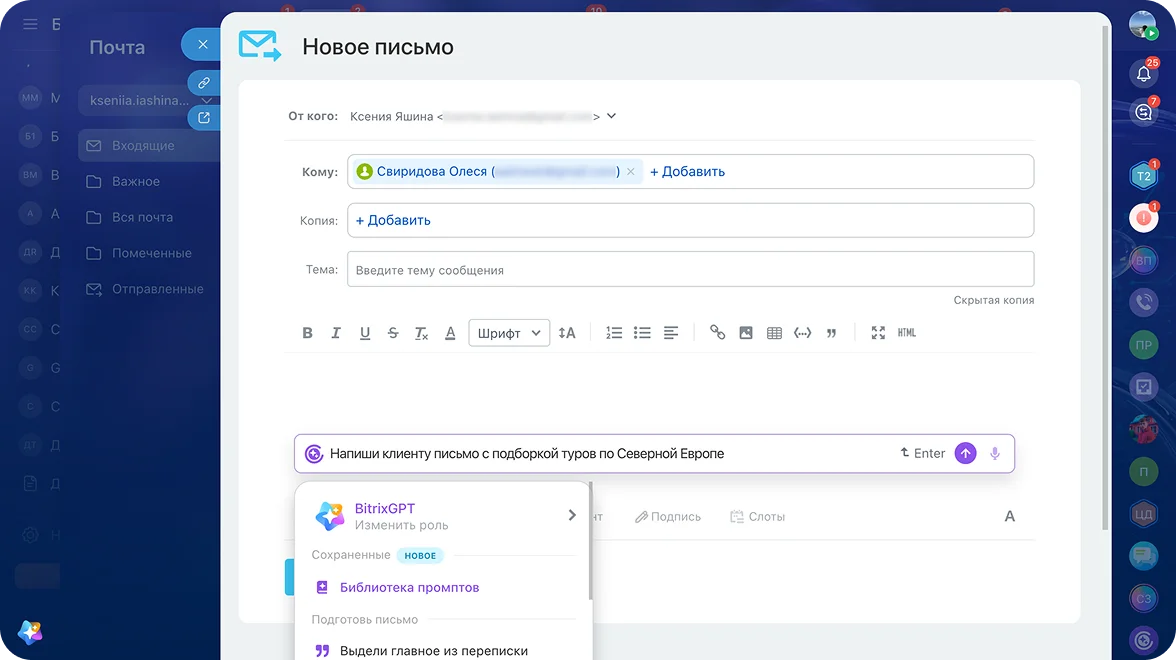Insert a hyperlink

click(x=718, y=333)
